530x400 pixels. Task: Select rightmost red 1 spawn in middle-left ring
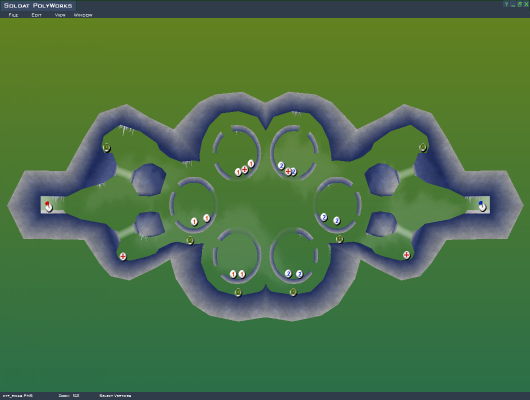207,218
